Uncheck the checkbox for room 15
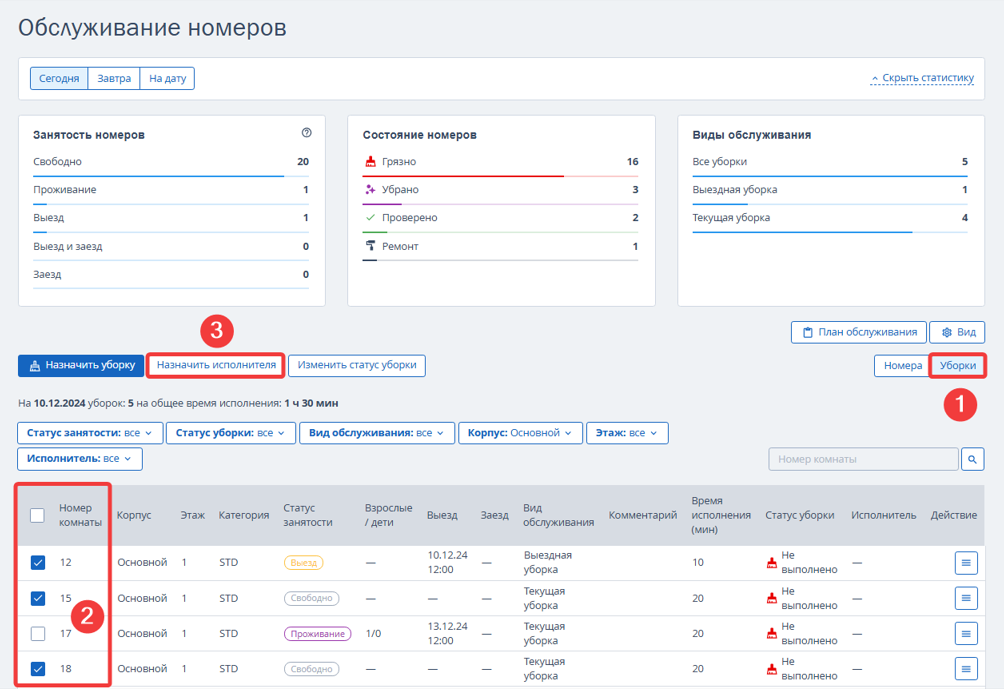Screen dimensions: 1004x689 (x=38, y=598)
